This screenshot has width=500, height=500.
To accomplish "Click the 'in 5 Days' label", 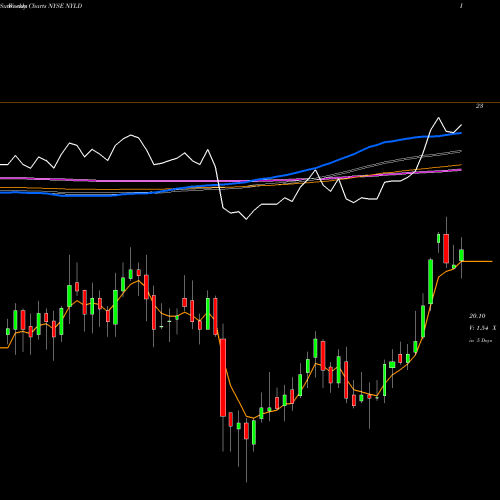I will [x=480, y=341].
